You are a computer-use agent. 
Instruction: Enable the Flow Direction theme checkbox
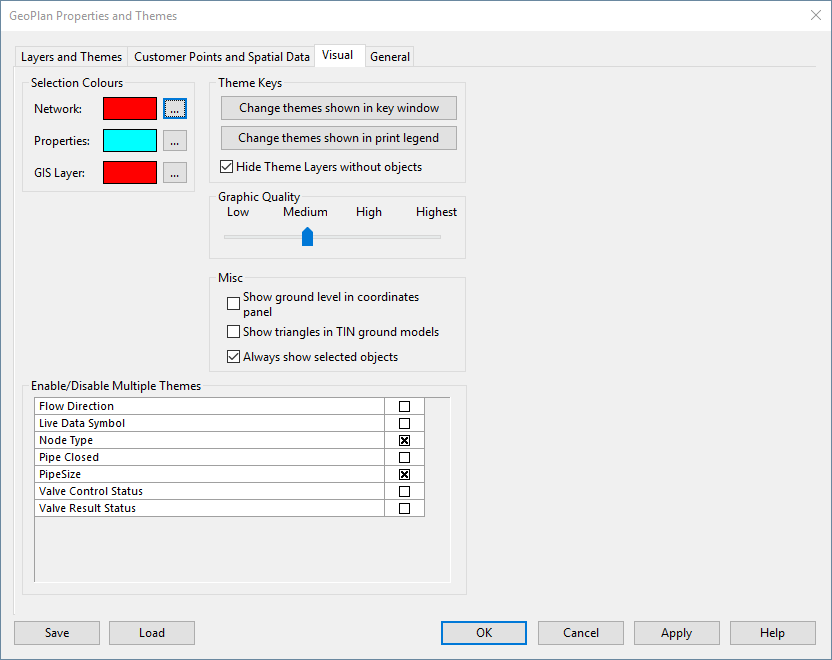click(404, 406)
